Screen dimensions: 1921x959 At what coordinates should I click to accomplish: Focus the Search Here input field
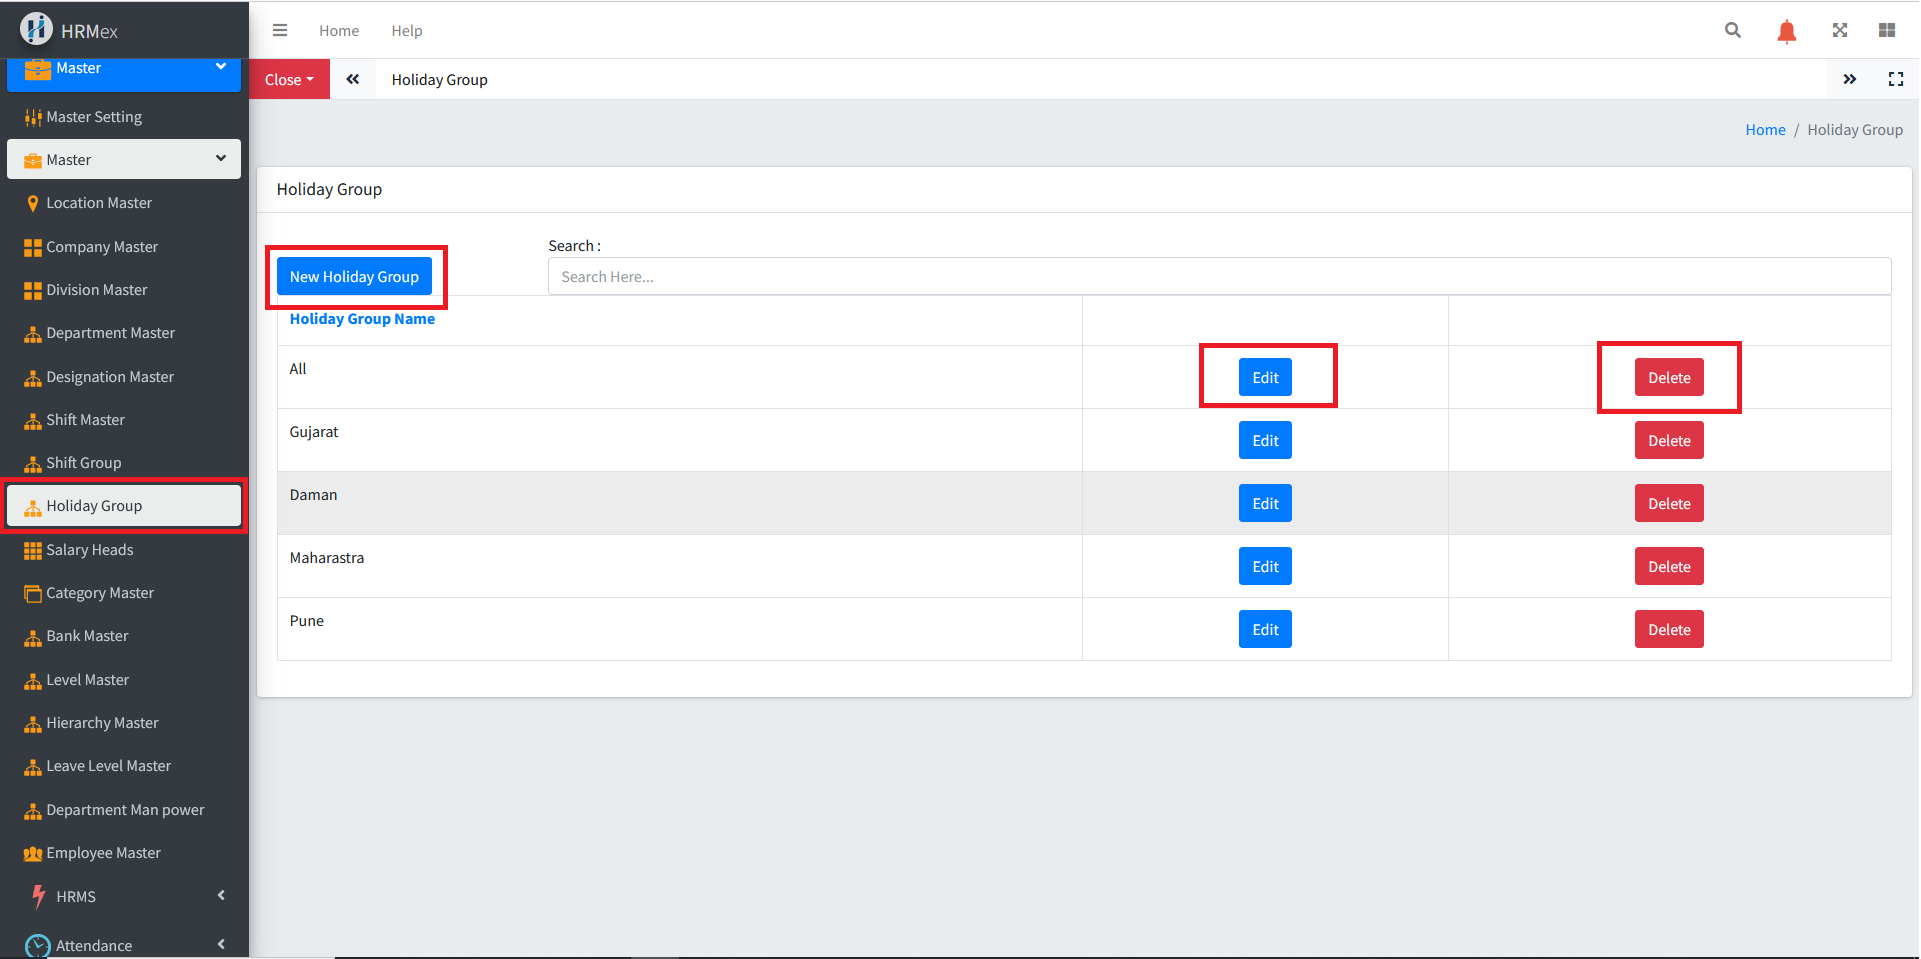tap(1218, 277)
